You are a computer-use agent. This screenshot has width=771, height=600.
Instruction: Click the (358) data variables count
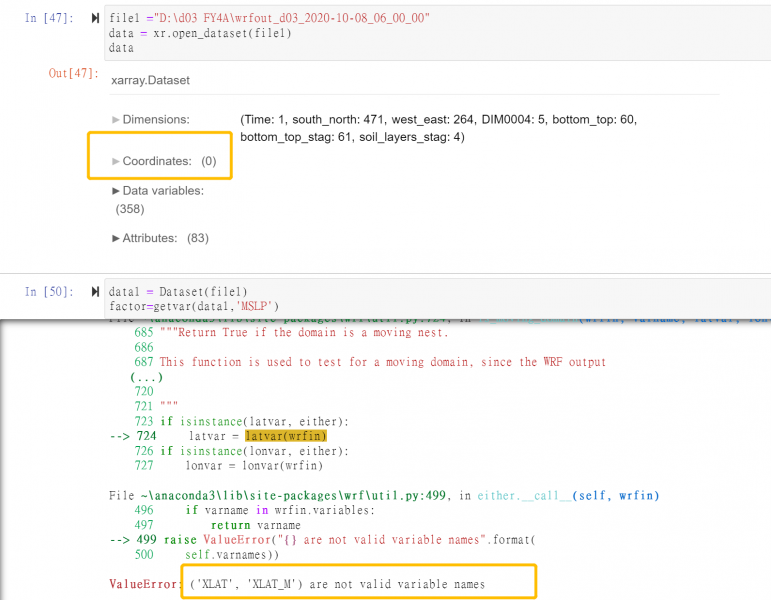pos(130,209)
